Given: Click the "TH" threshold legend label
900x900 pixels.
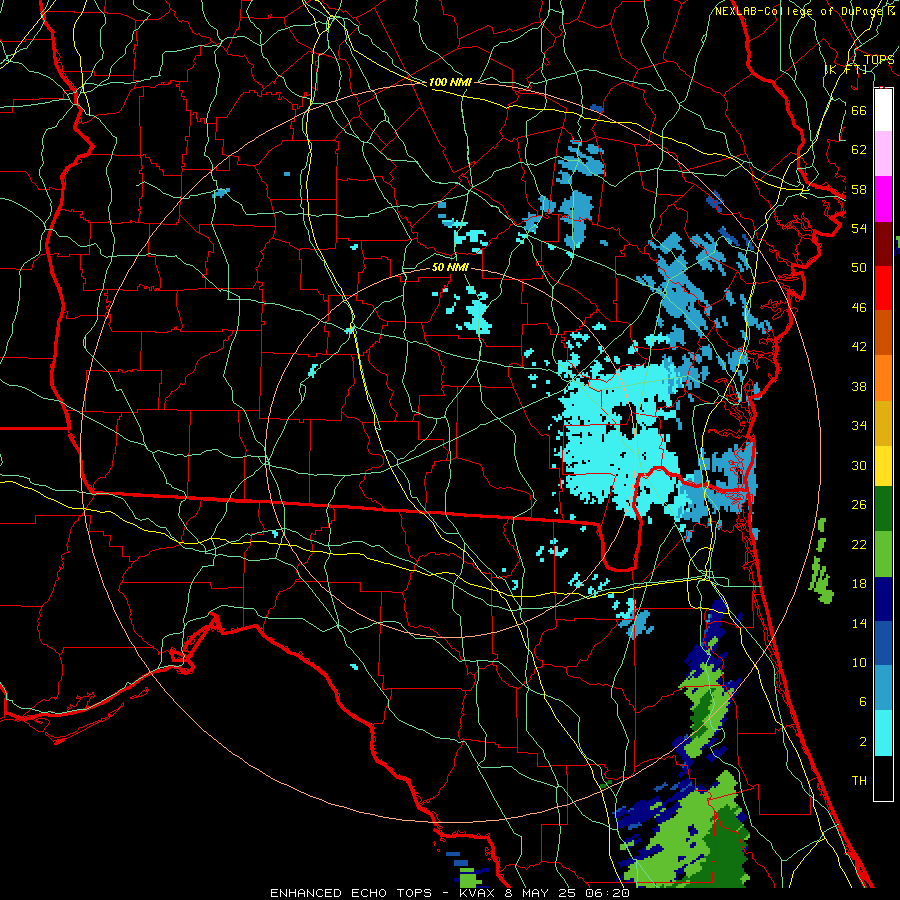Looking at the screenshot, I should pyautogui.click(x=859, y=781).
